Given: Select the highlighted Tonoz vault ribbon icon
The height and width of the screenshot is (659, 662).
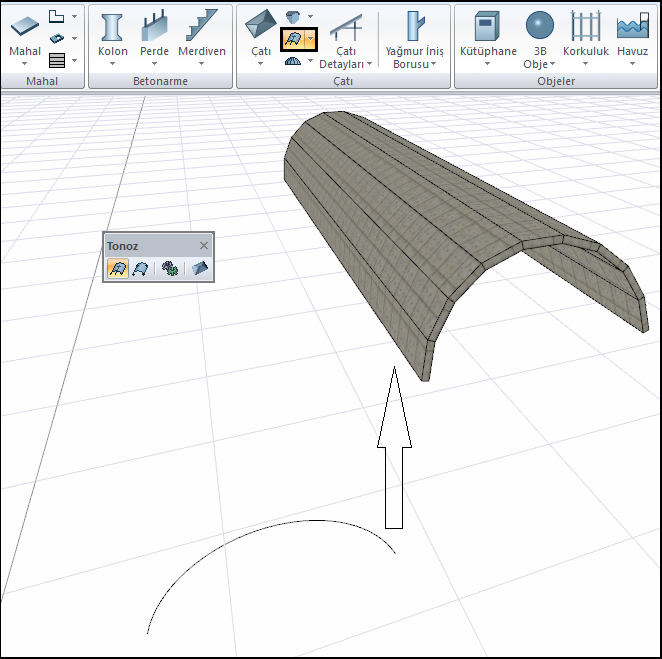Looking at the screenshot, I should pos(295,39).
